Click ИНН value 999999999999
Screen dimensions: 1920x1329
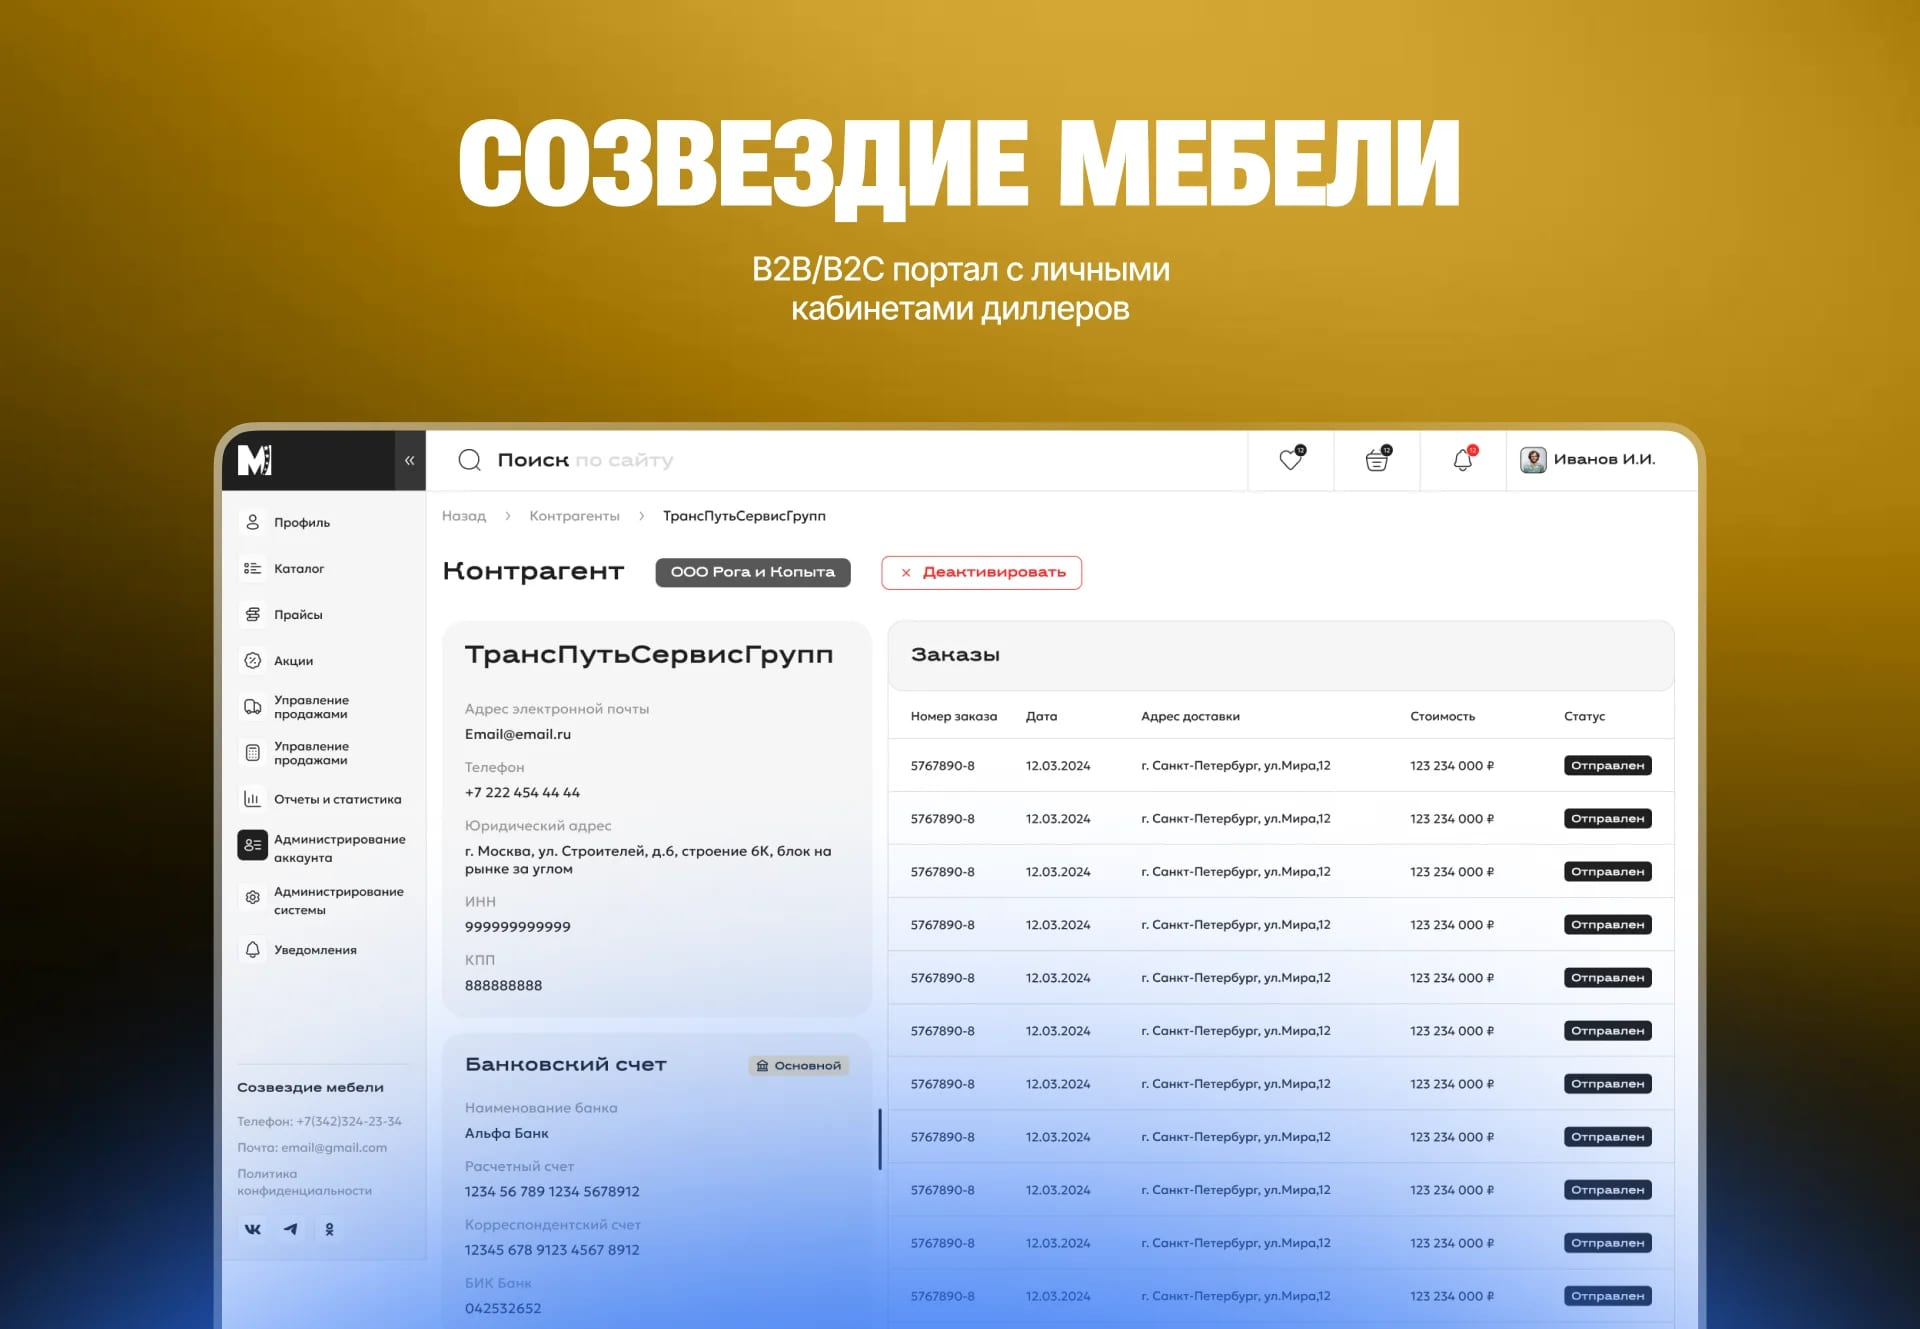[x=517, y=927]
